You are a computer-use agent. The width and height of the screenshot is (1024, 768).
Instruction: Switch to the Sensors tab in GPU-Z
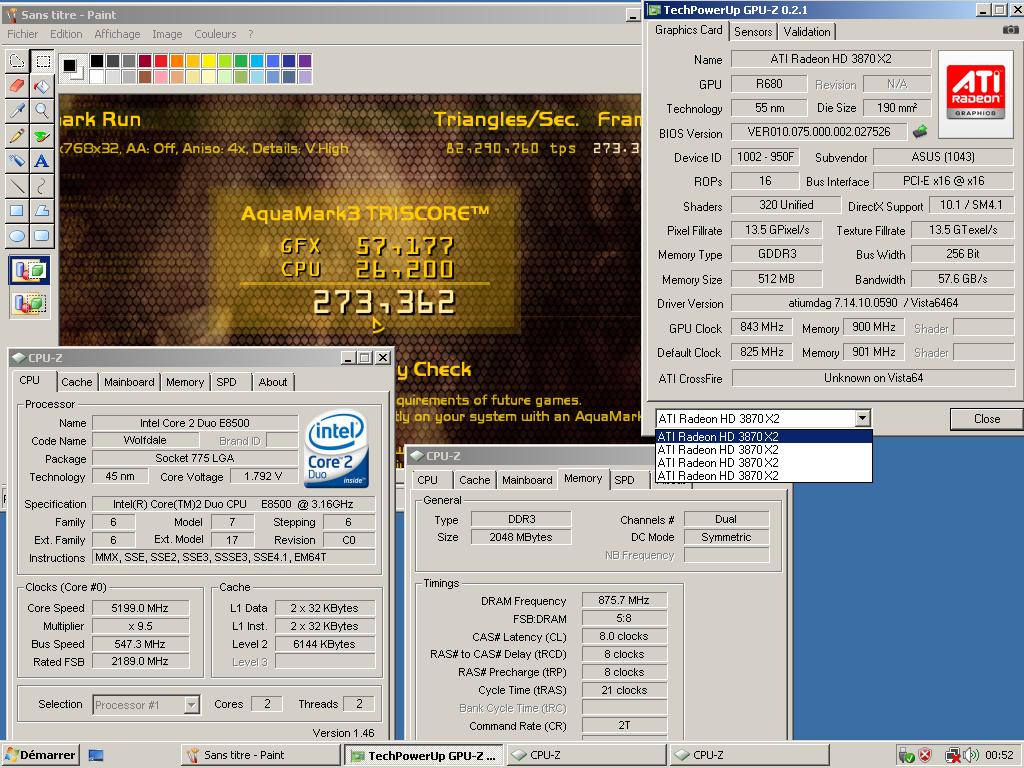point(753,31)
